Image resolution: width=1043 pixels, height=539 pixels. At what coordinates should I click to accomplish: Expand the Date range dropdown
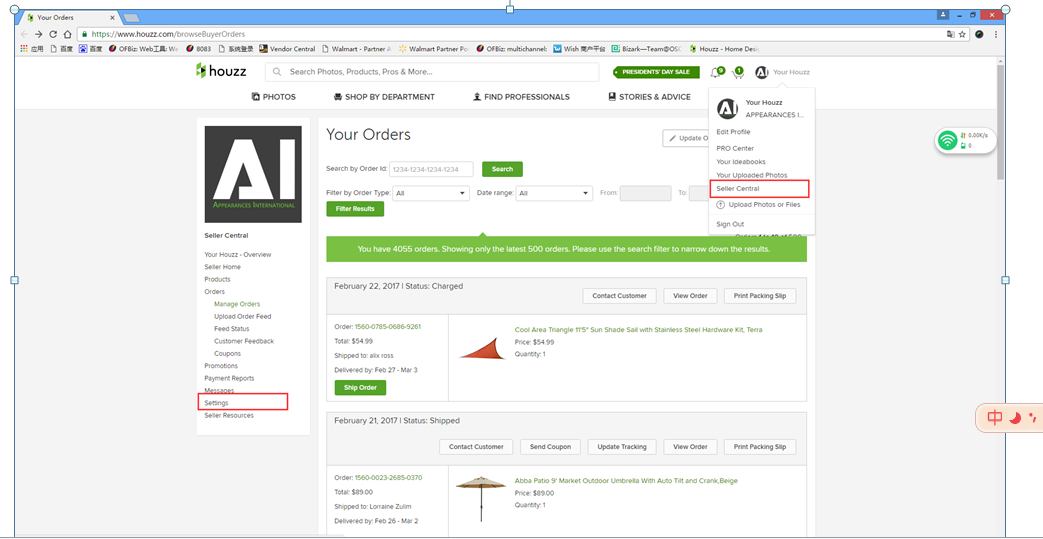[x=554, y=193]
